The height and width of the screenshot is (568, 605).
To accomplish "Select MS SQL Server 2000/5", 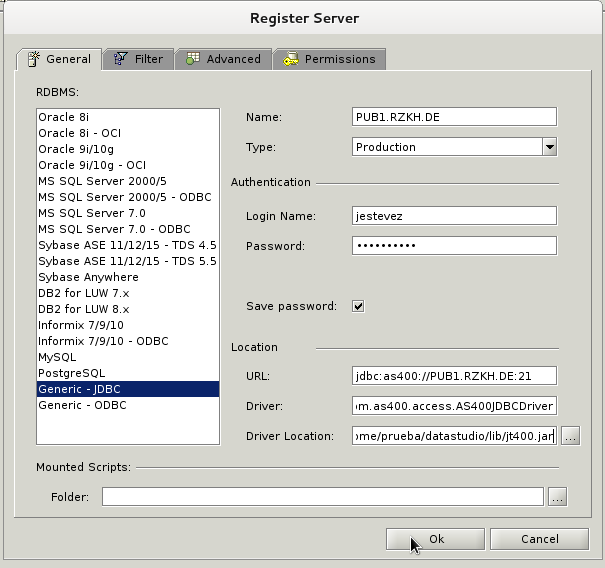I will [x=128, y=181].
